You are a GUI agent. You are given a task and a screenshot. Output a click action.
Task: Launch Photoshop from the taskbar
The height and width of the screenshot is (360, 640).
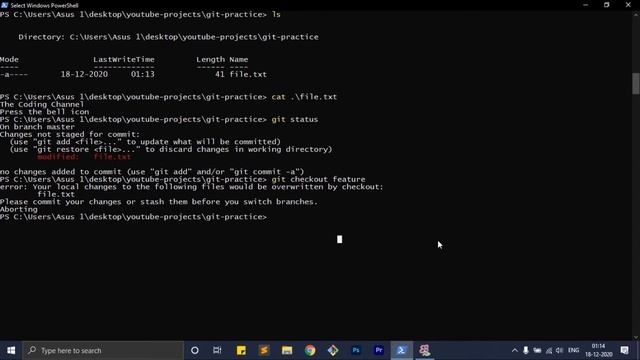[356, 350]
